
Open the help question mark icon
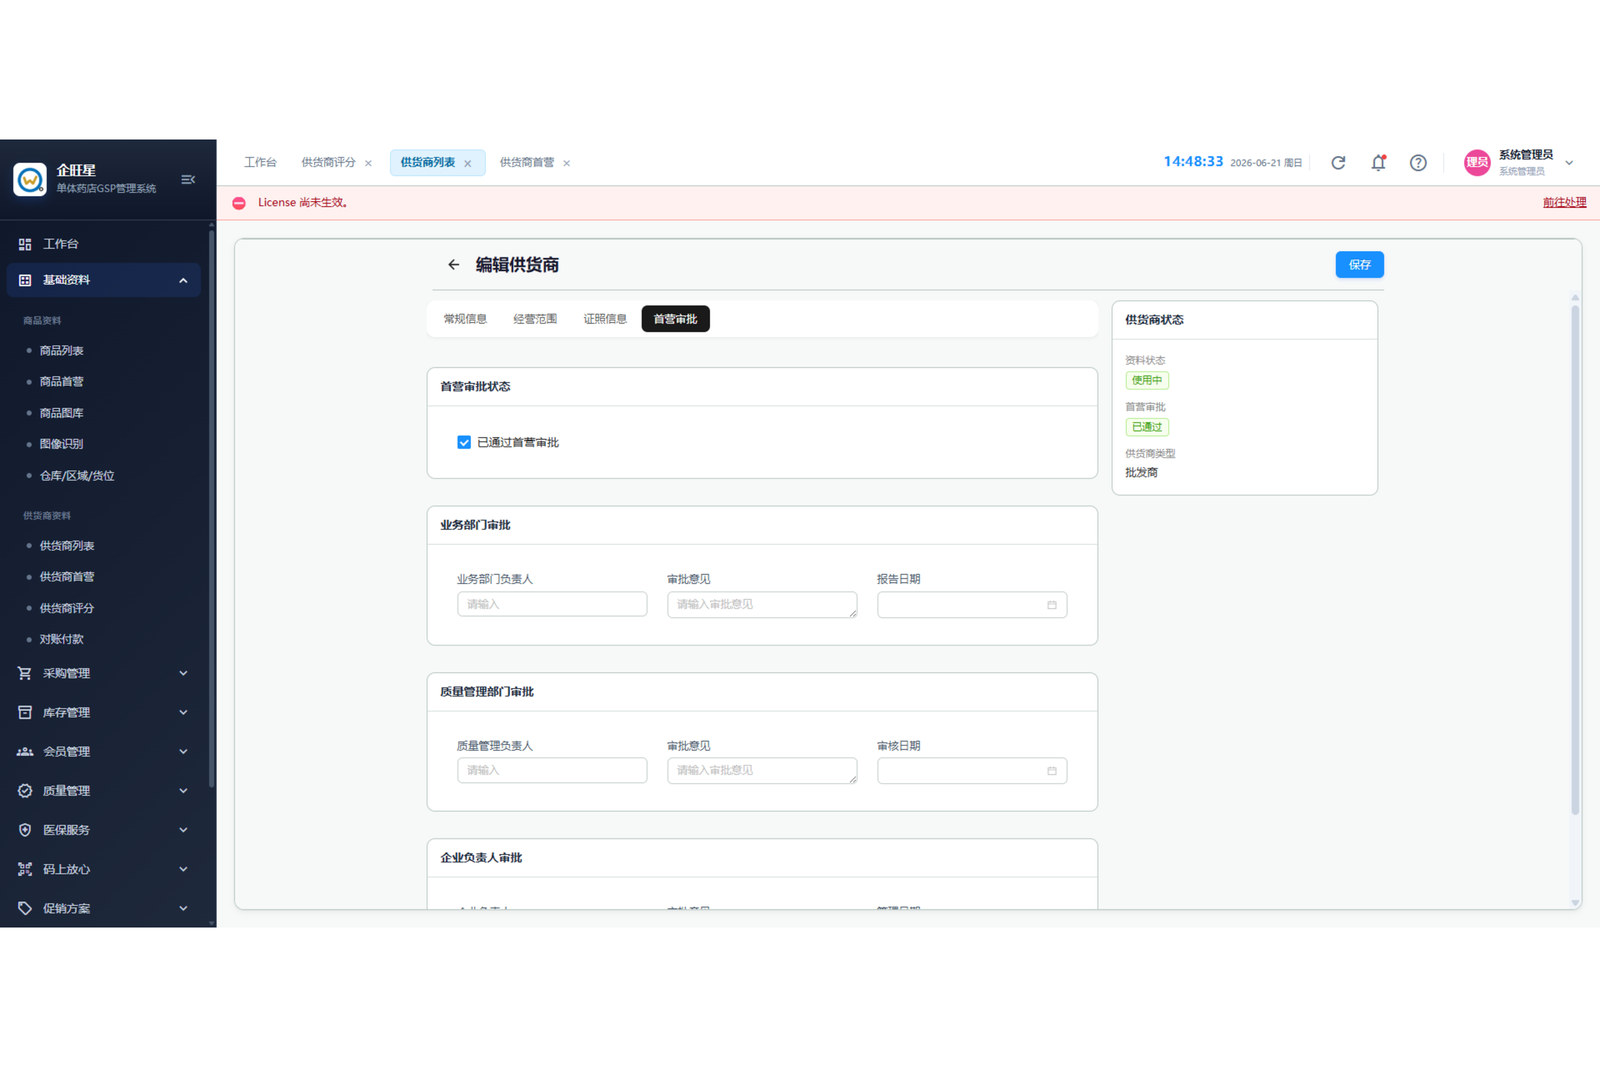pos(1418,163)
